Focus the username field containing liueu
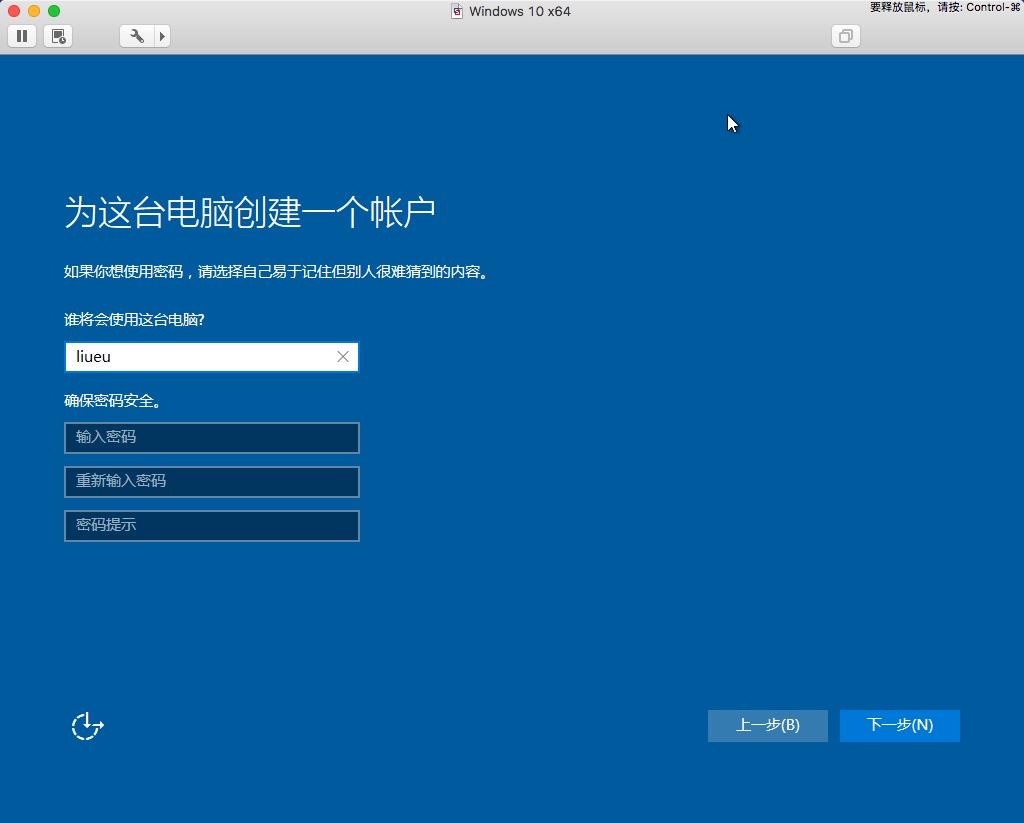This screenshot has width=1024, height=823. 212,357
